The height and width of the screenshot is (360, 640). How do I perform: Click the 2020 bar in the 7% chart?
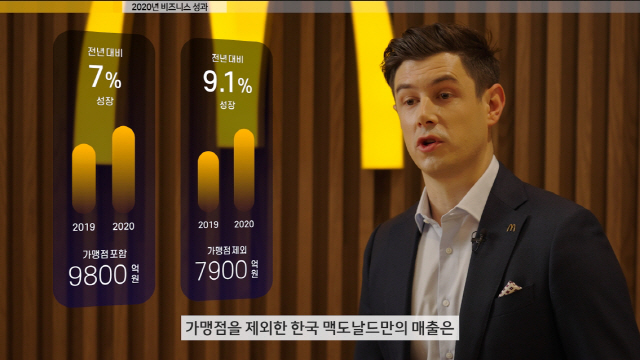123,169
